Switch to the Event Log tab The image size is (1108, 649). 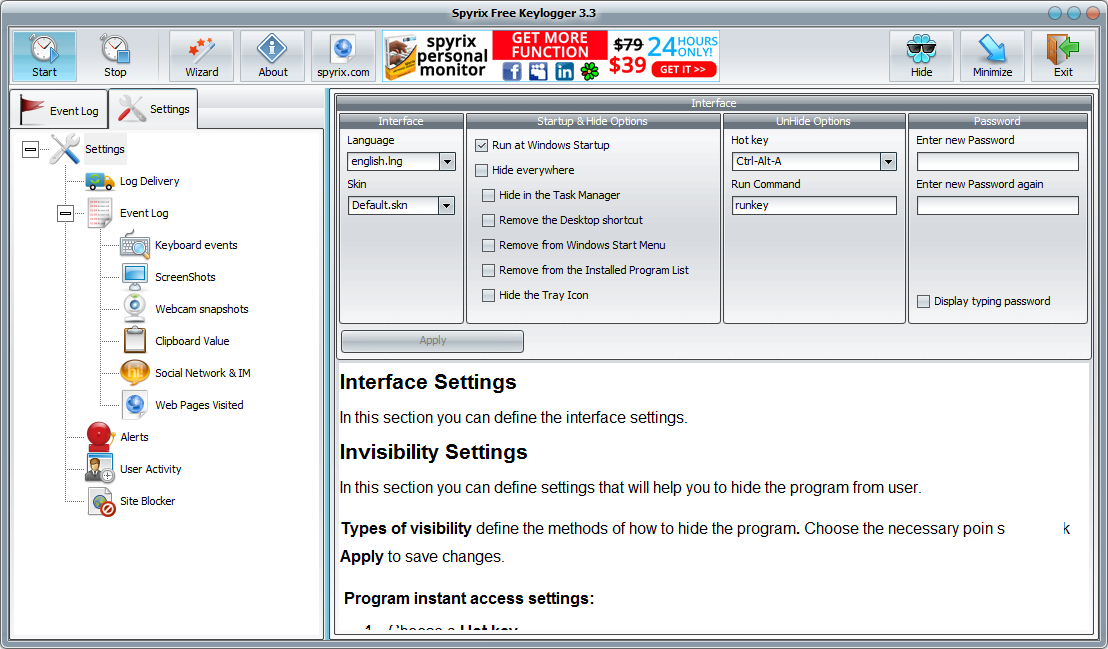[x=59, y=109]
